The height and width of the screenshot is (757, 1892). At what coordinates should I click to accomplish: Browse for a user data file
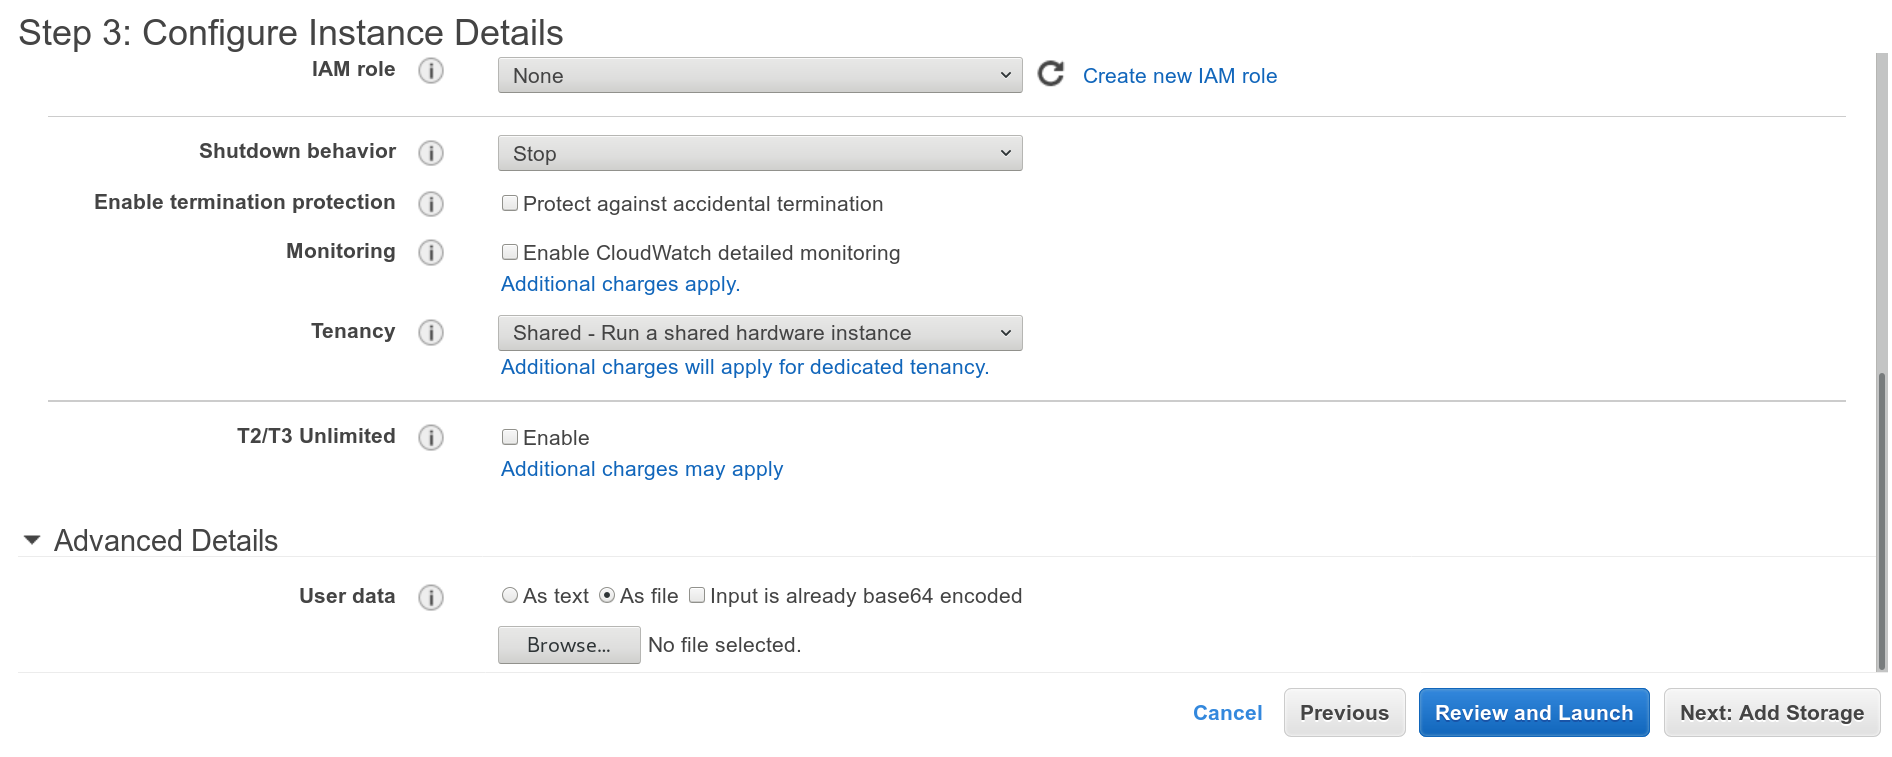[568, 644]
